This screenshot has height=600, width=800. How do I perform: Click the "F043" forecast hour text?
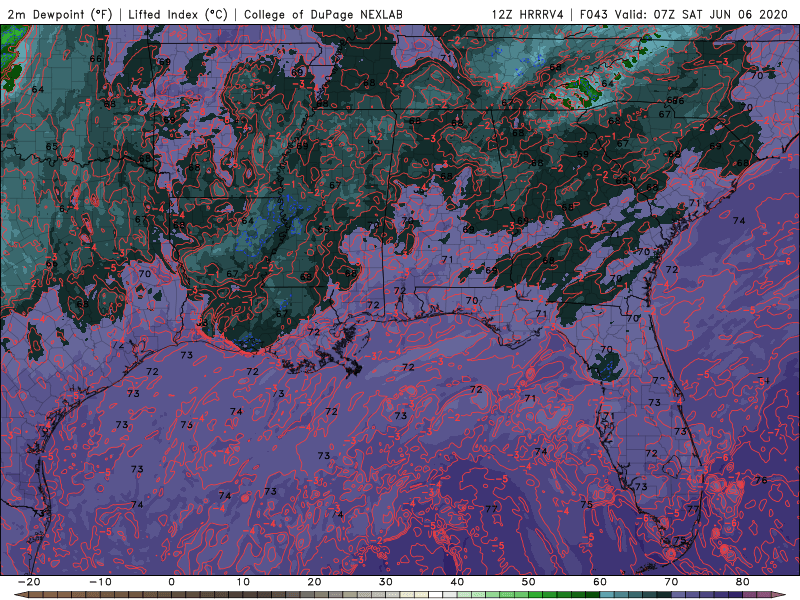point(593,14)
